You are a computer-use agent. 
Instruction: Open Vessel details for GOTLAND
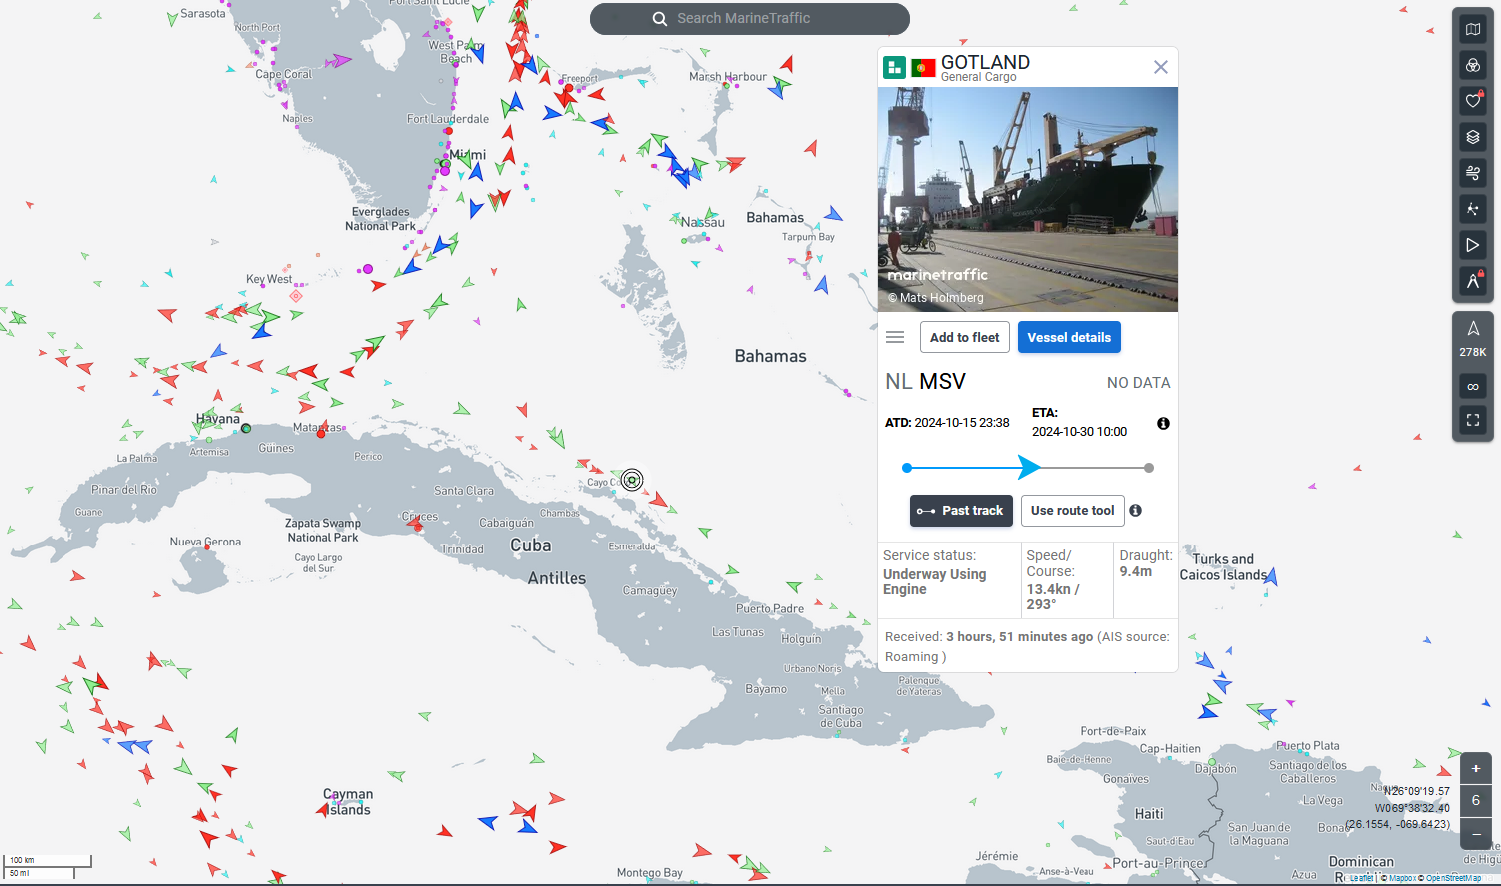pyautogui.click(x=1069, y=337)
